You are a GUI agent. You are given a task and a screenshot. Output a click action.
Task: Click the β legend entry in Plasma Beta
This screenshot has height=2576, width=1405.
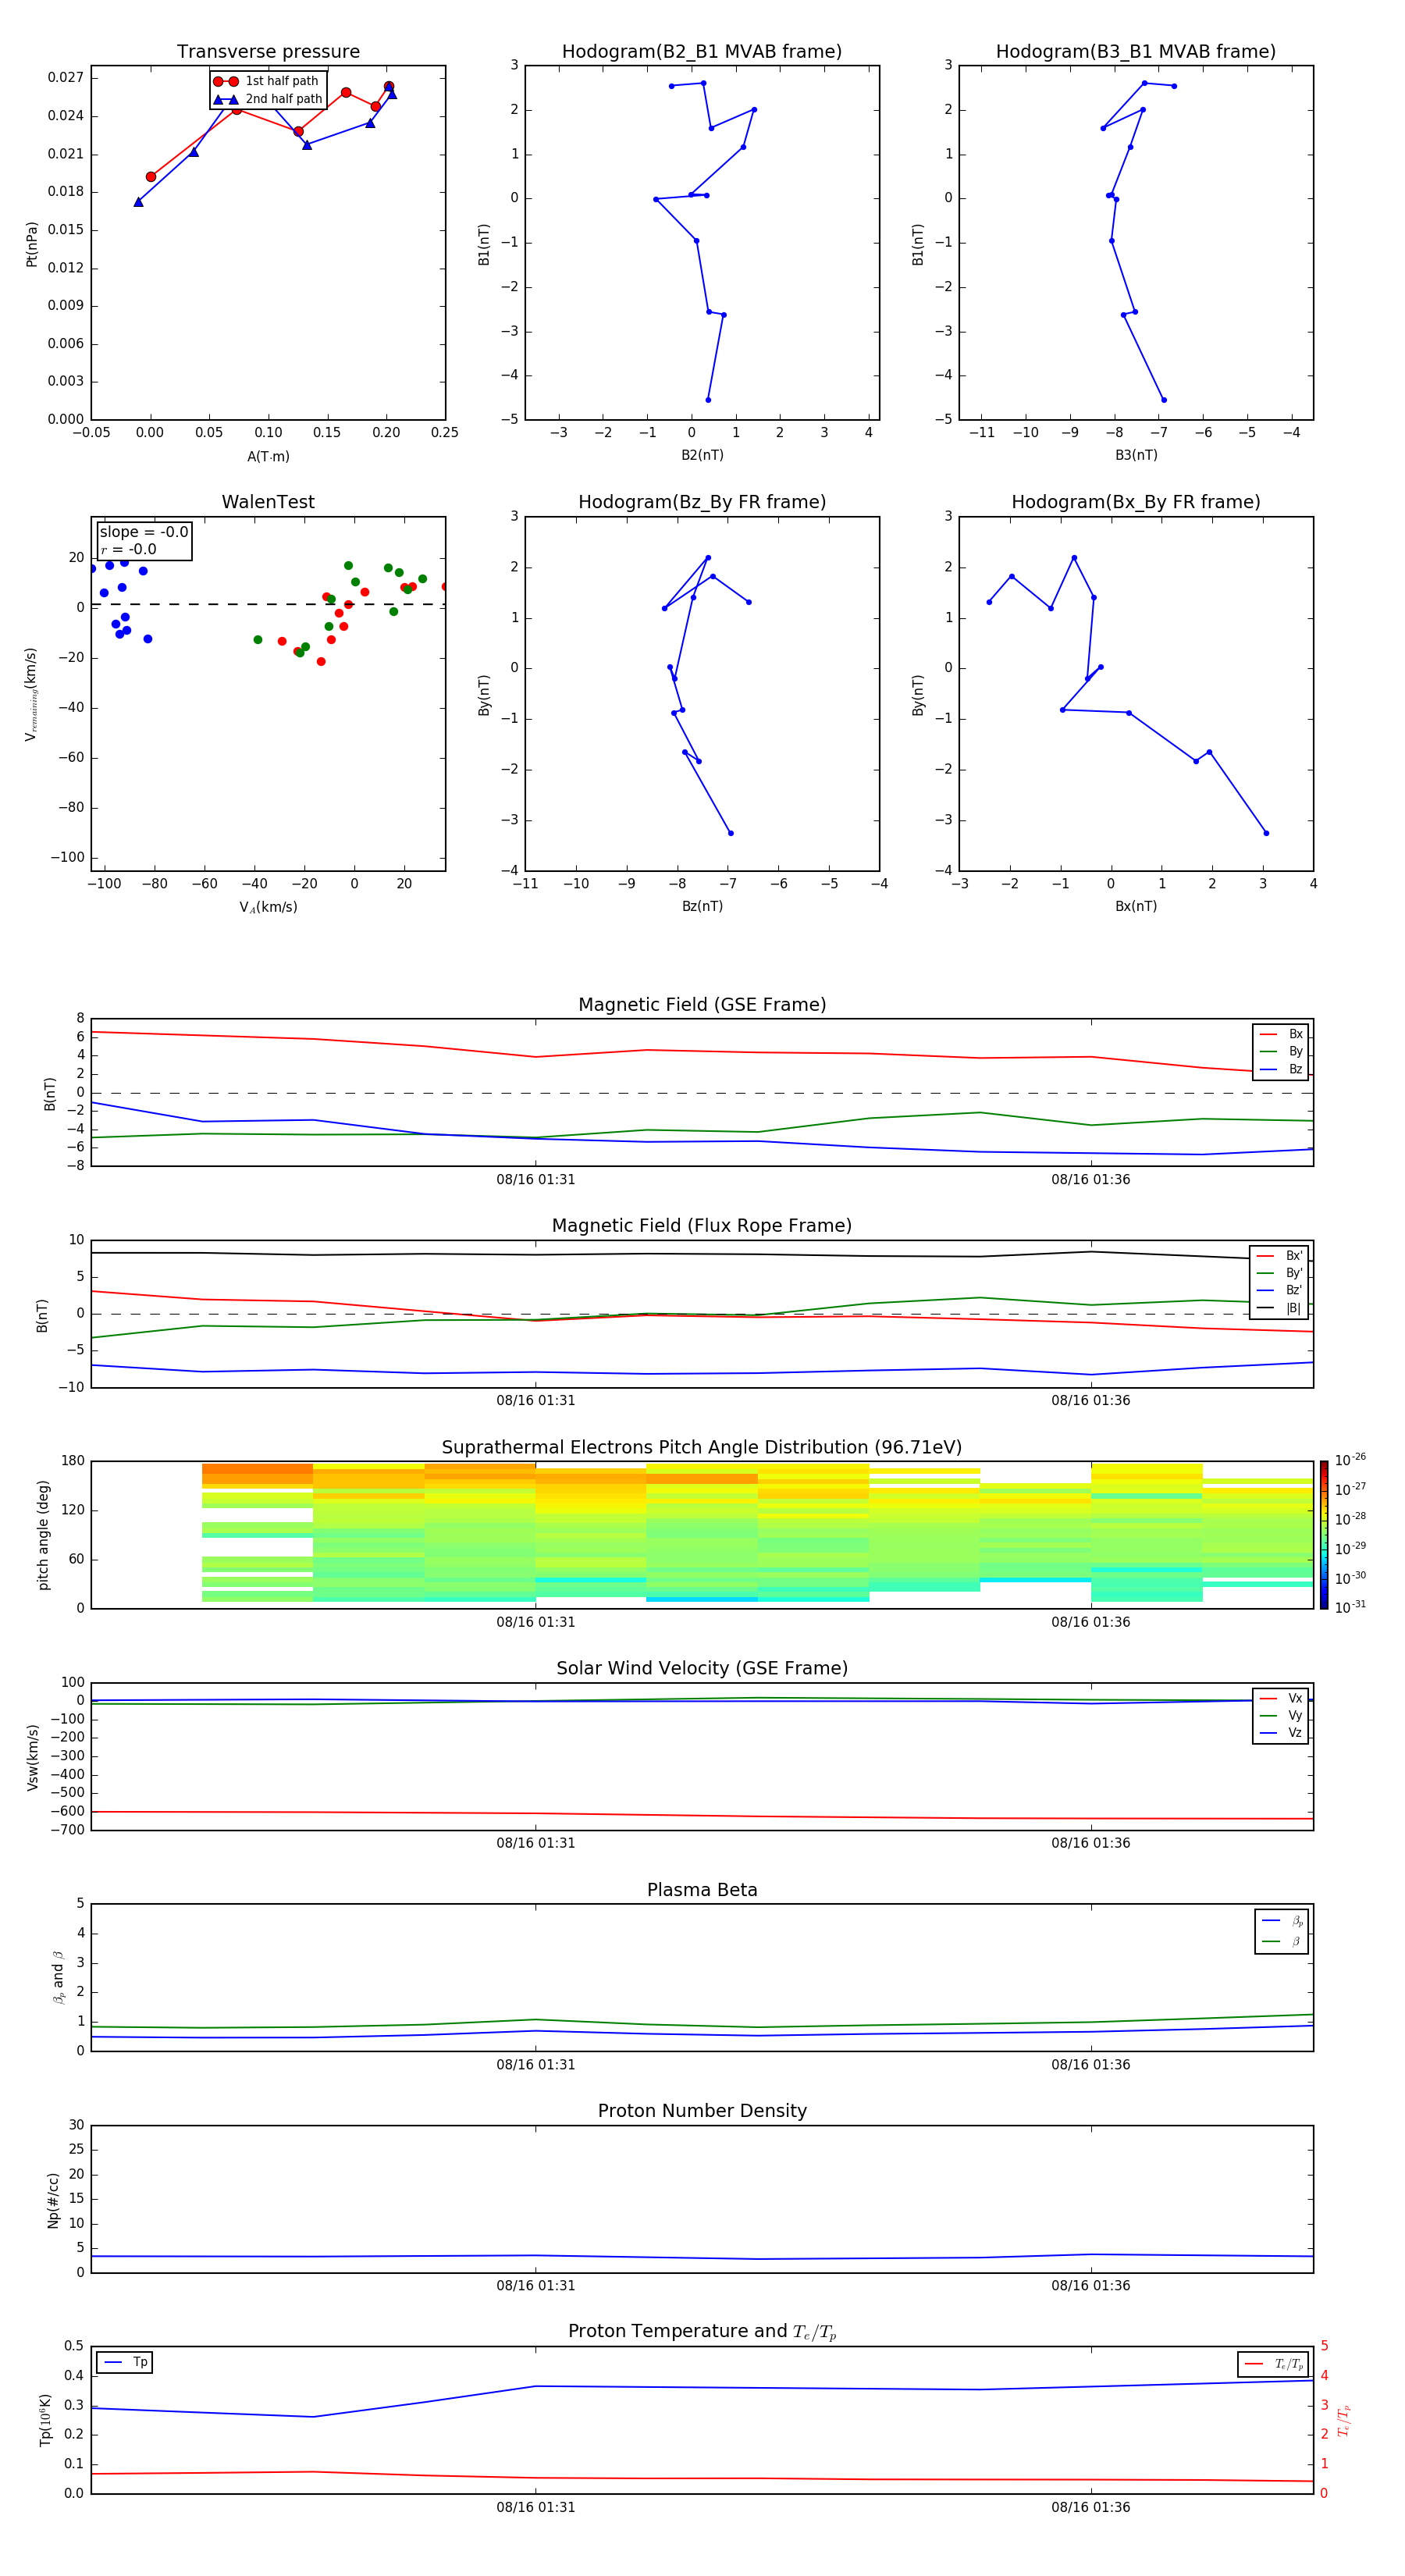point(1282,1942)
